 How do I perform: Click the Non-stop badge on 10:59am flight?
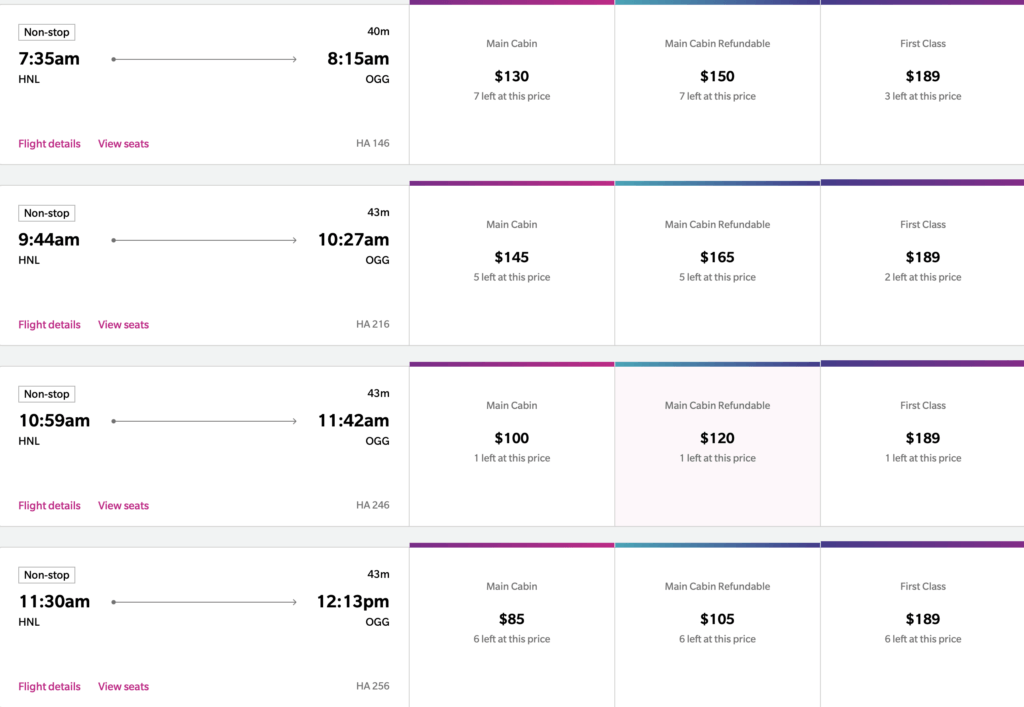click(x=46, y=394)
